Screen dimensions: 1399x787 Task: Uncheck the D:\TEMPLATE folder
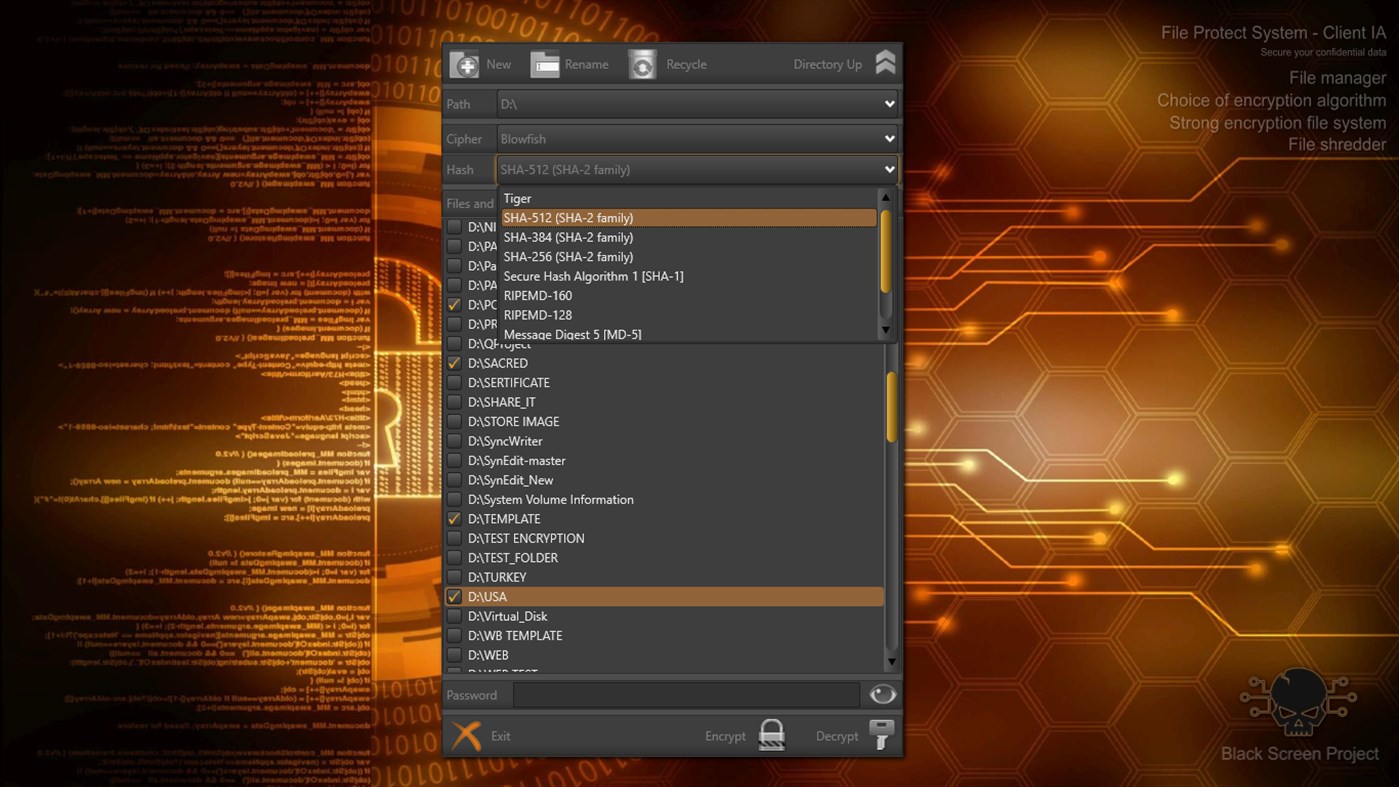(x=454, y=518)
